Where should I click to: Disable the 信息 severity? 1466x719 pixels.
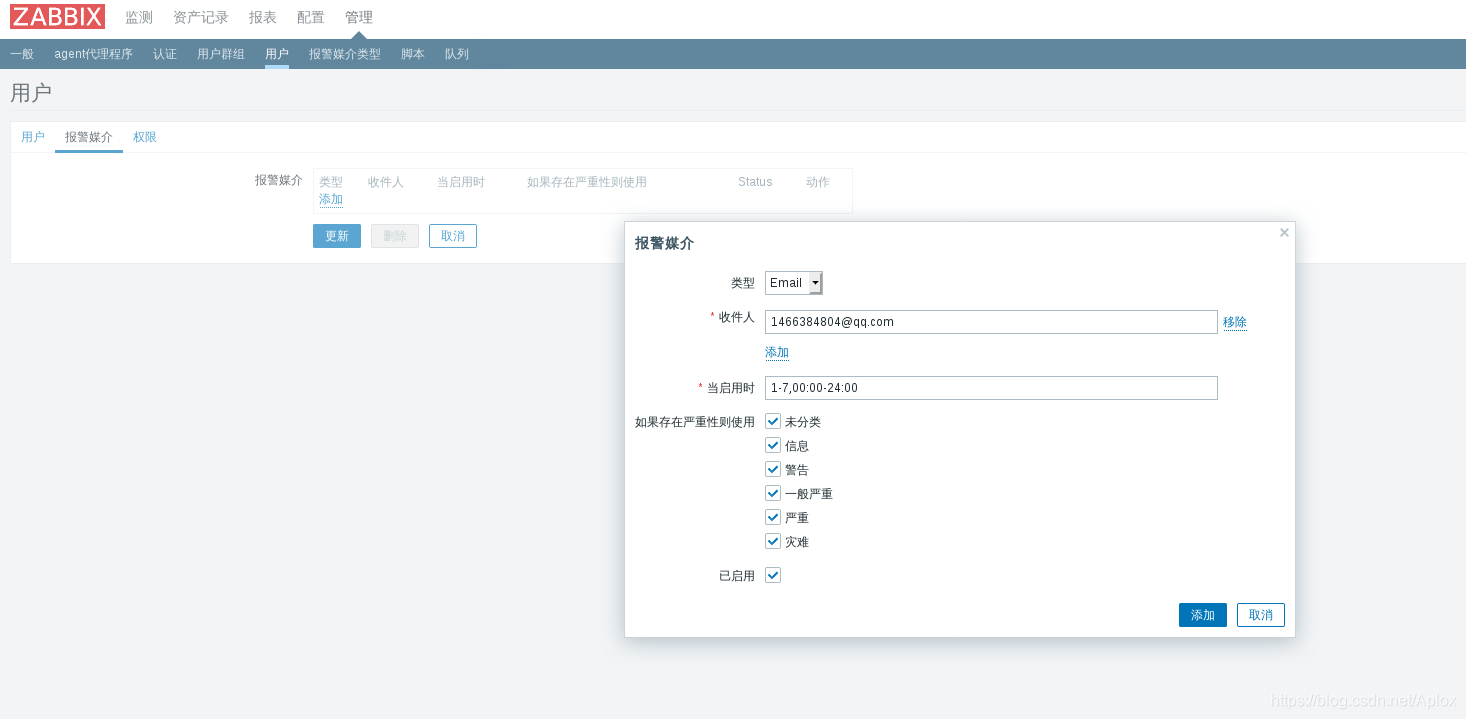tap(772, 445)
